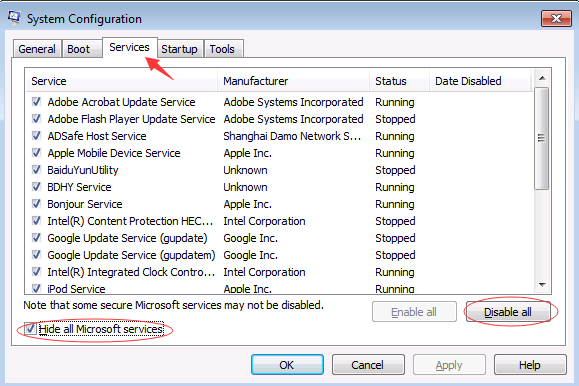Toggle Intel(R) Integrated Clock Contro checkbox
Image resolution: width=579 pixels, height=386 pixels.
click(x=36, y=271)
